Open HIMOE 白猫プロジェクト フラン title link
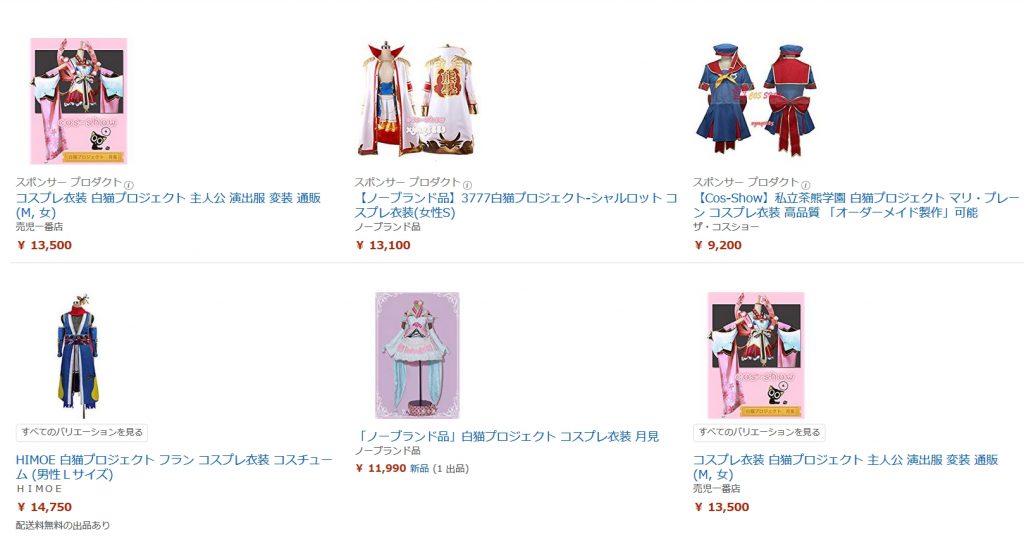Screen dimensions: 1024x537 [174, 467]
